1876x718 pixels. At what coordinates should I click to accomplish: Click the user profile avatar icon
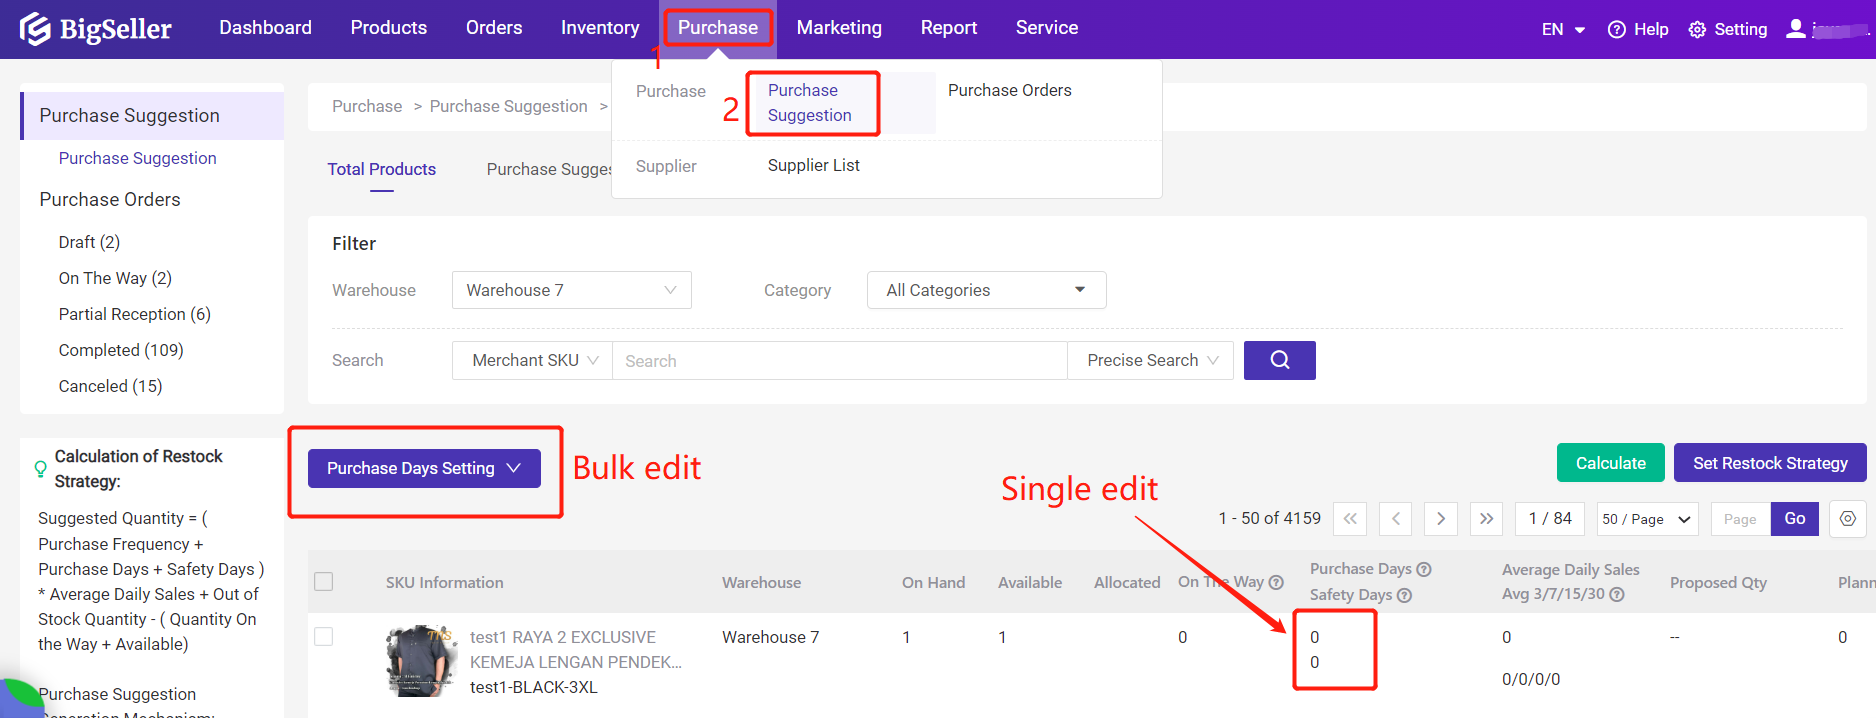(x=1796, y=29)
